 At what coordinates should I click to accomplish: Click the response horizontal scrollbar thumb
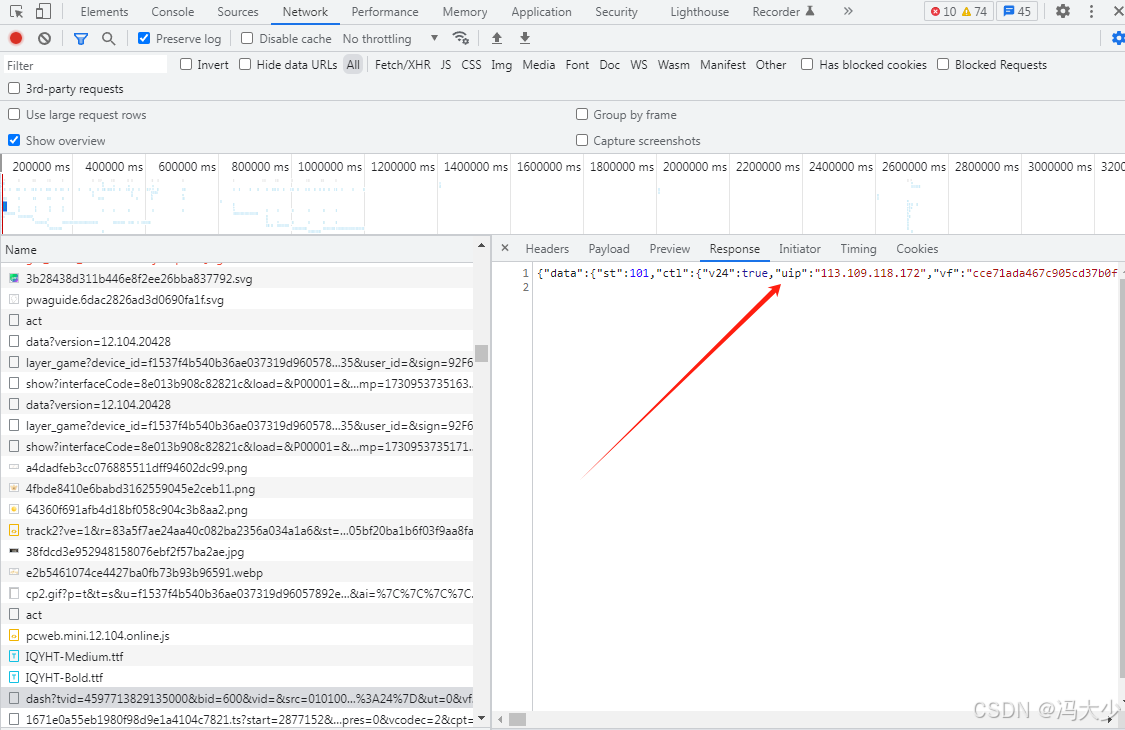517,719
